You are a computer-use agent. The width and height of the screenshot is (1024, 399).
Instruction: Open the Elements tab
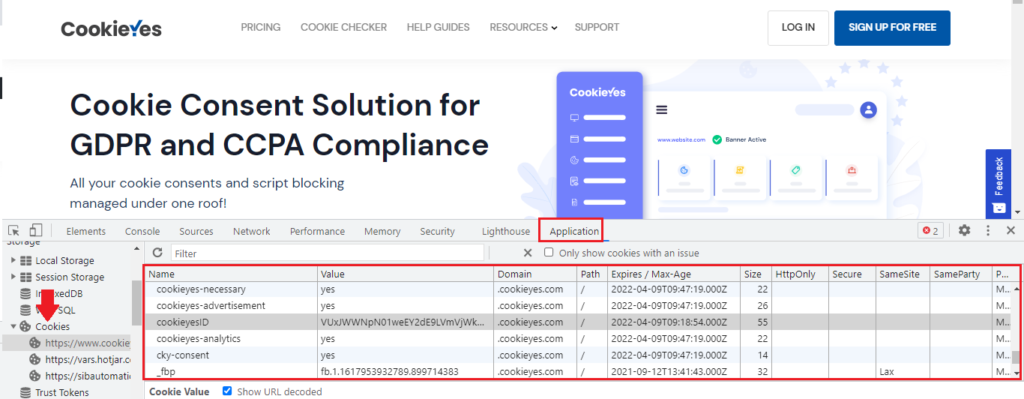86,231
